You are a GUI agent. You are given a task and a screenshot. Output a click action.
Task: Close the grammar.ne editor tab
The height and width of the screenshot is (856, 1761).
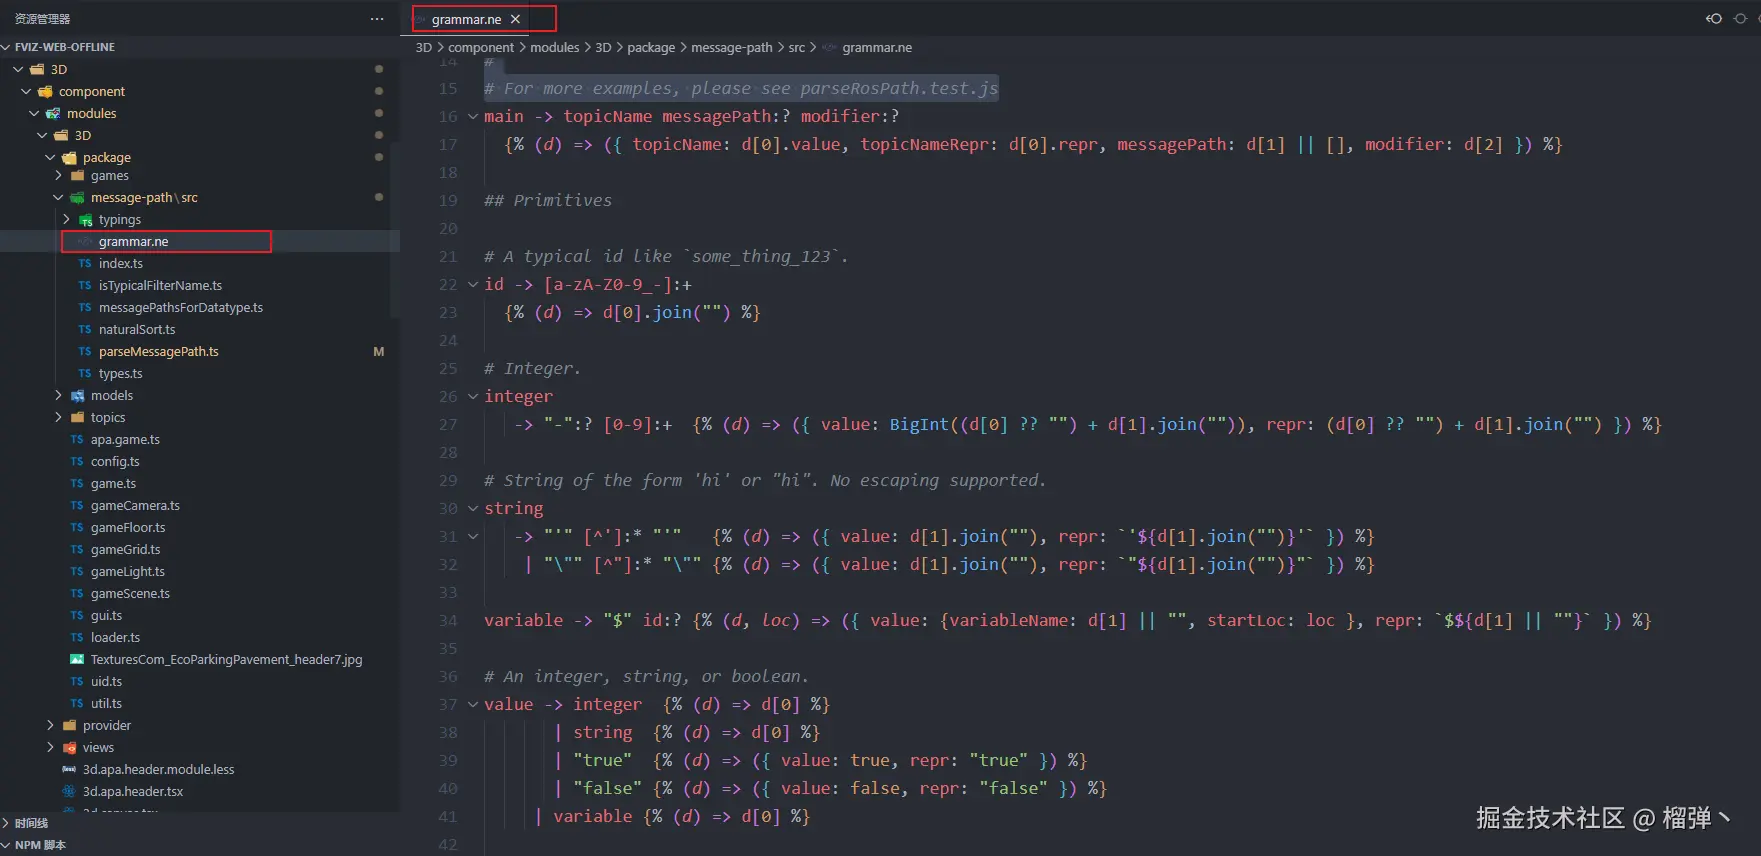[515, 19]
